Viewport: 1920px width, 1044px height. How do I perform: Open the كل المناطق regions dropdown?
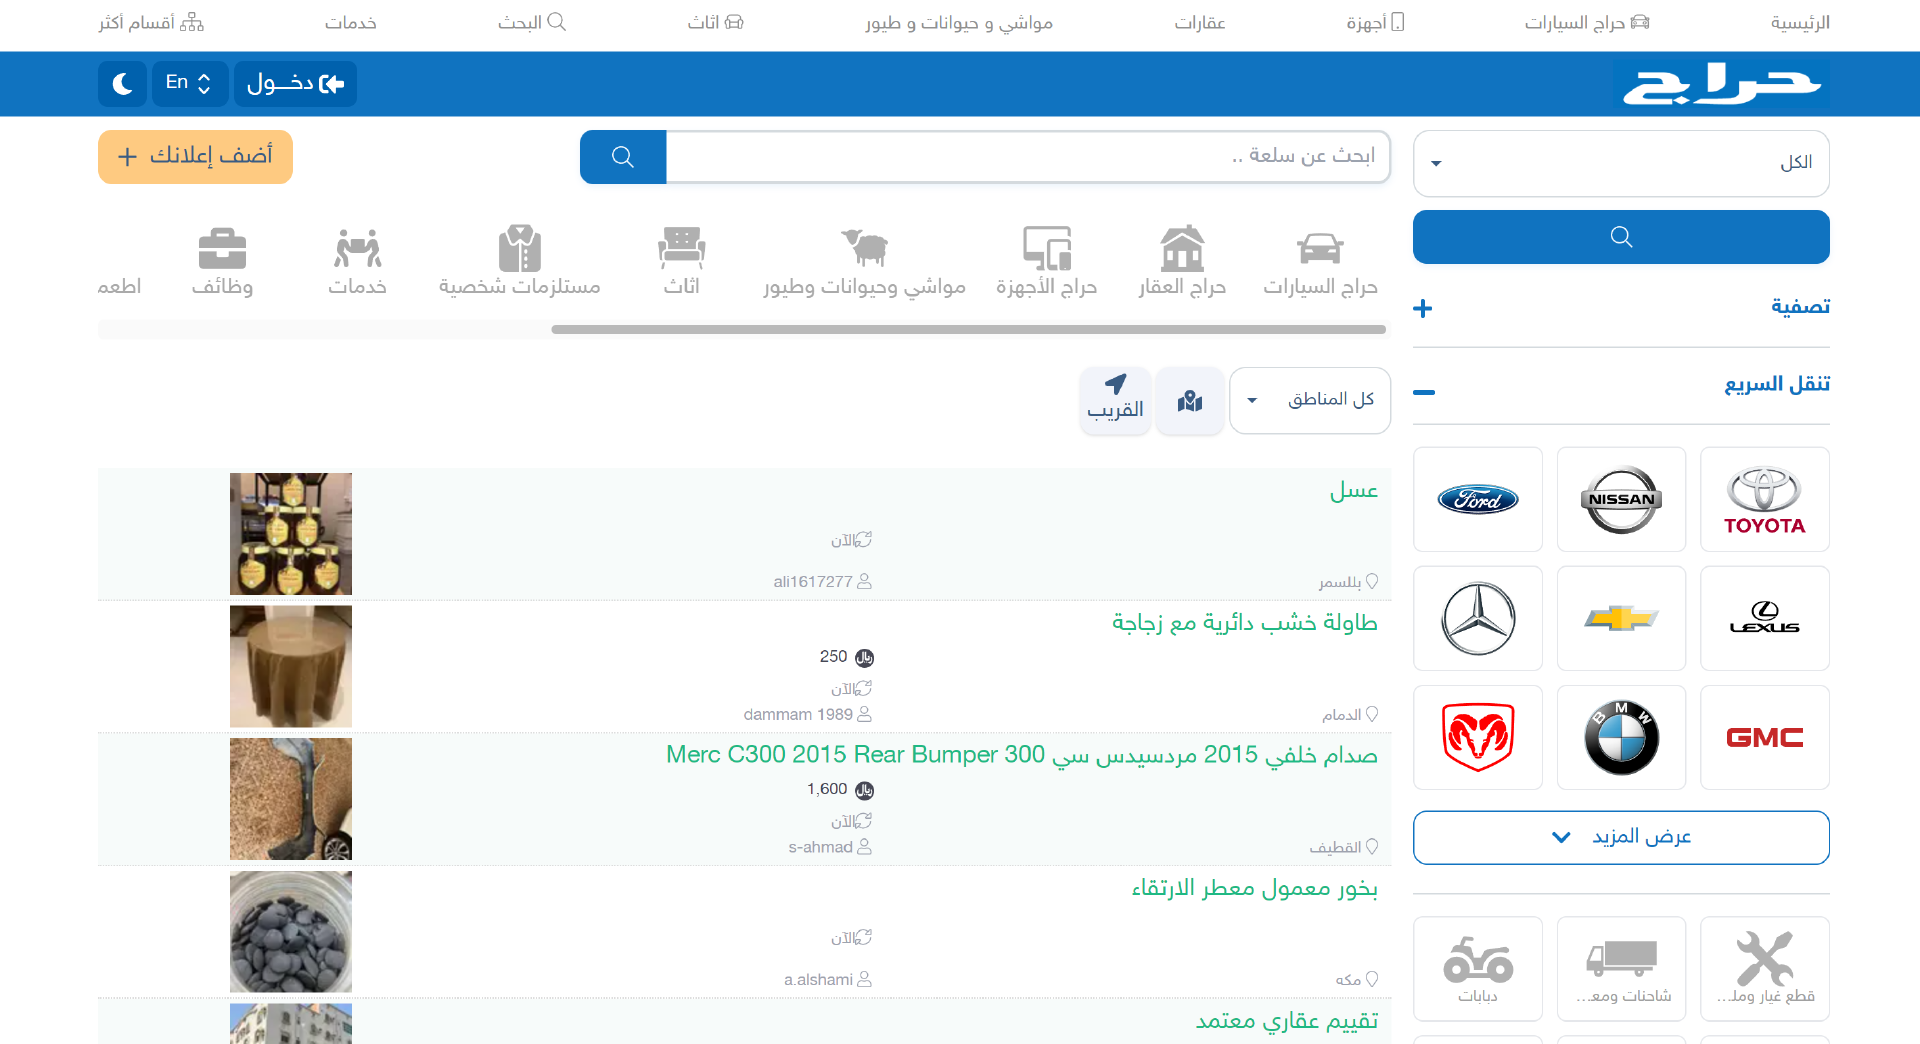coord(1310,401)
